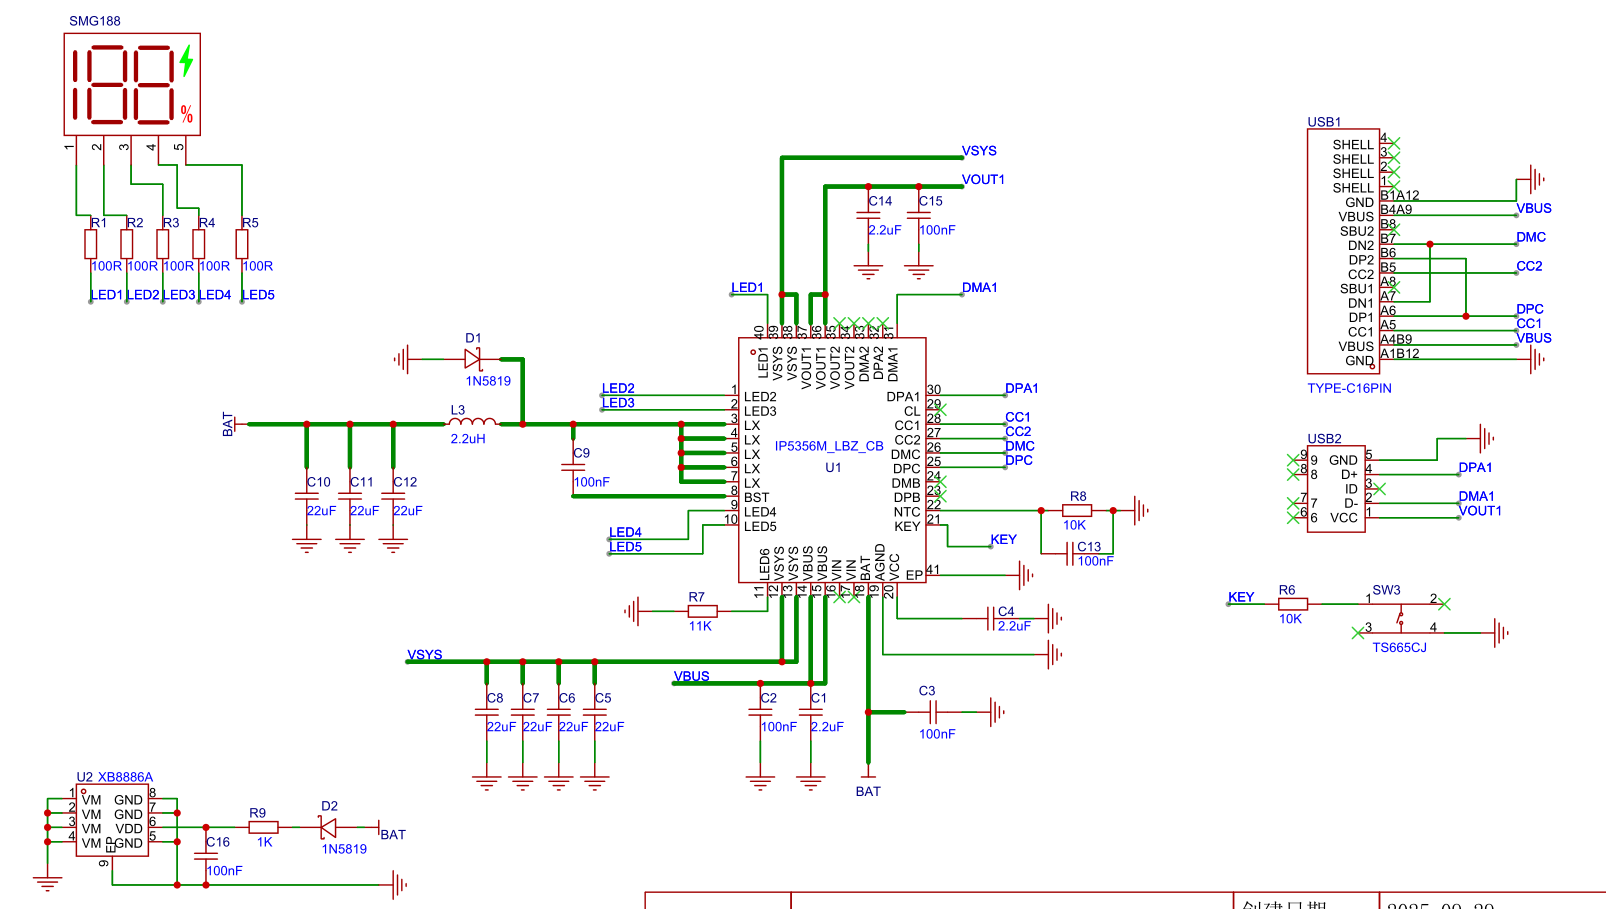This screenshot has width=1606, height=909.
Task: Click the green lightning bolt on SMG188
Action: click(186, 61)
